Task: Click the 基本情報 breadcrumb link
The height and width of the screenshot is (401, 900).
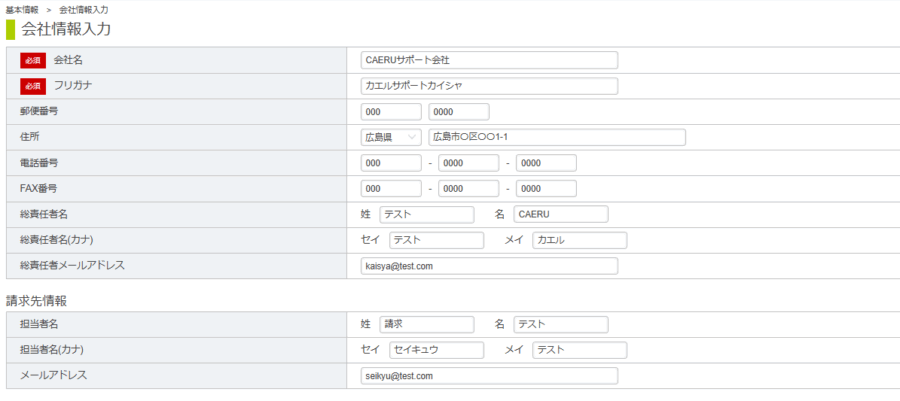Action: [22, 9]
